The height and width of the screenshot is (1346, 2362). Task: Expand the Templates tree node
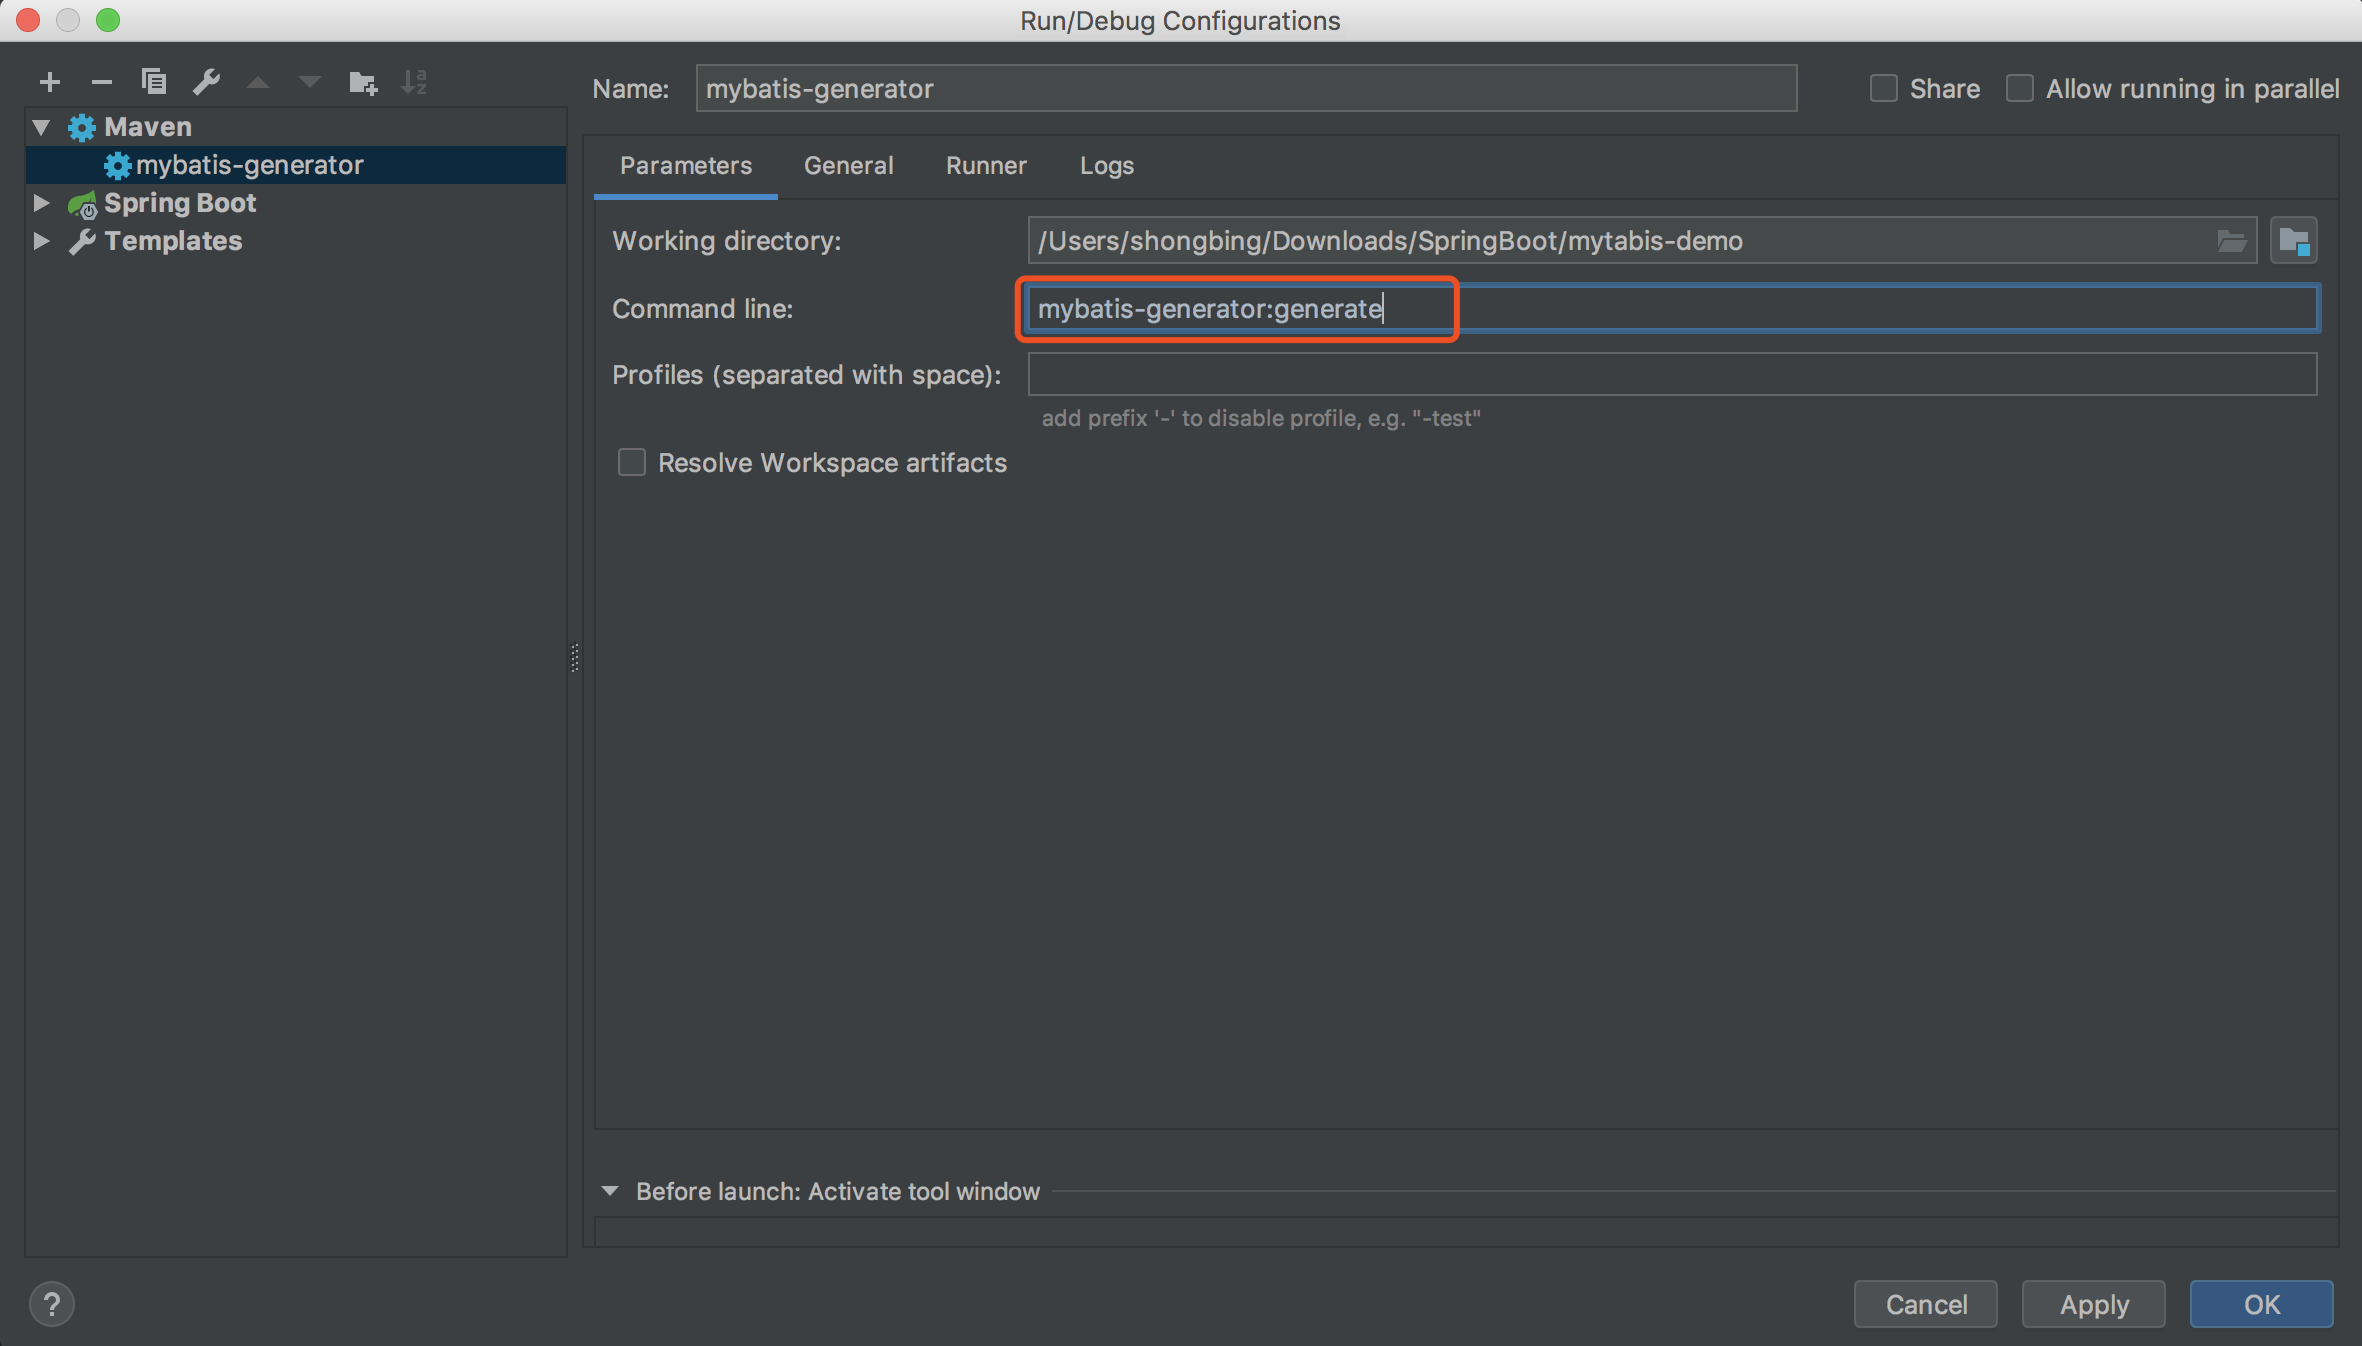point(41,241)
